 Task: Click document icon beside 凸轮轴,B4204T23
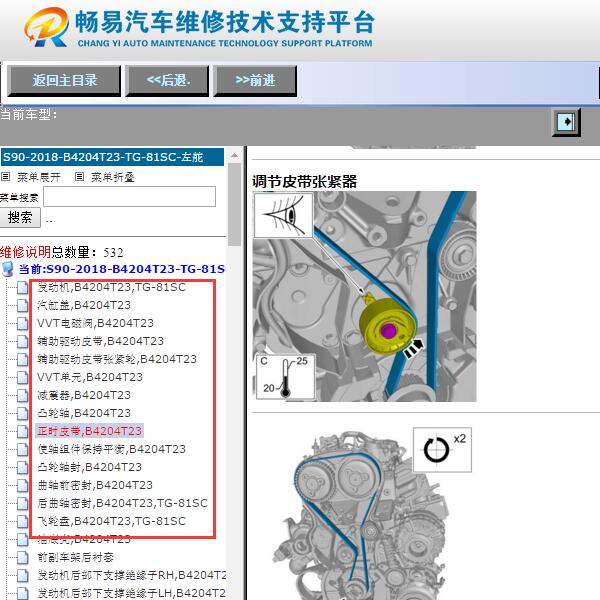click(x=23, y=413)
